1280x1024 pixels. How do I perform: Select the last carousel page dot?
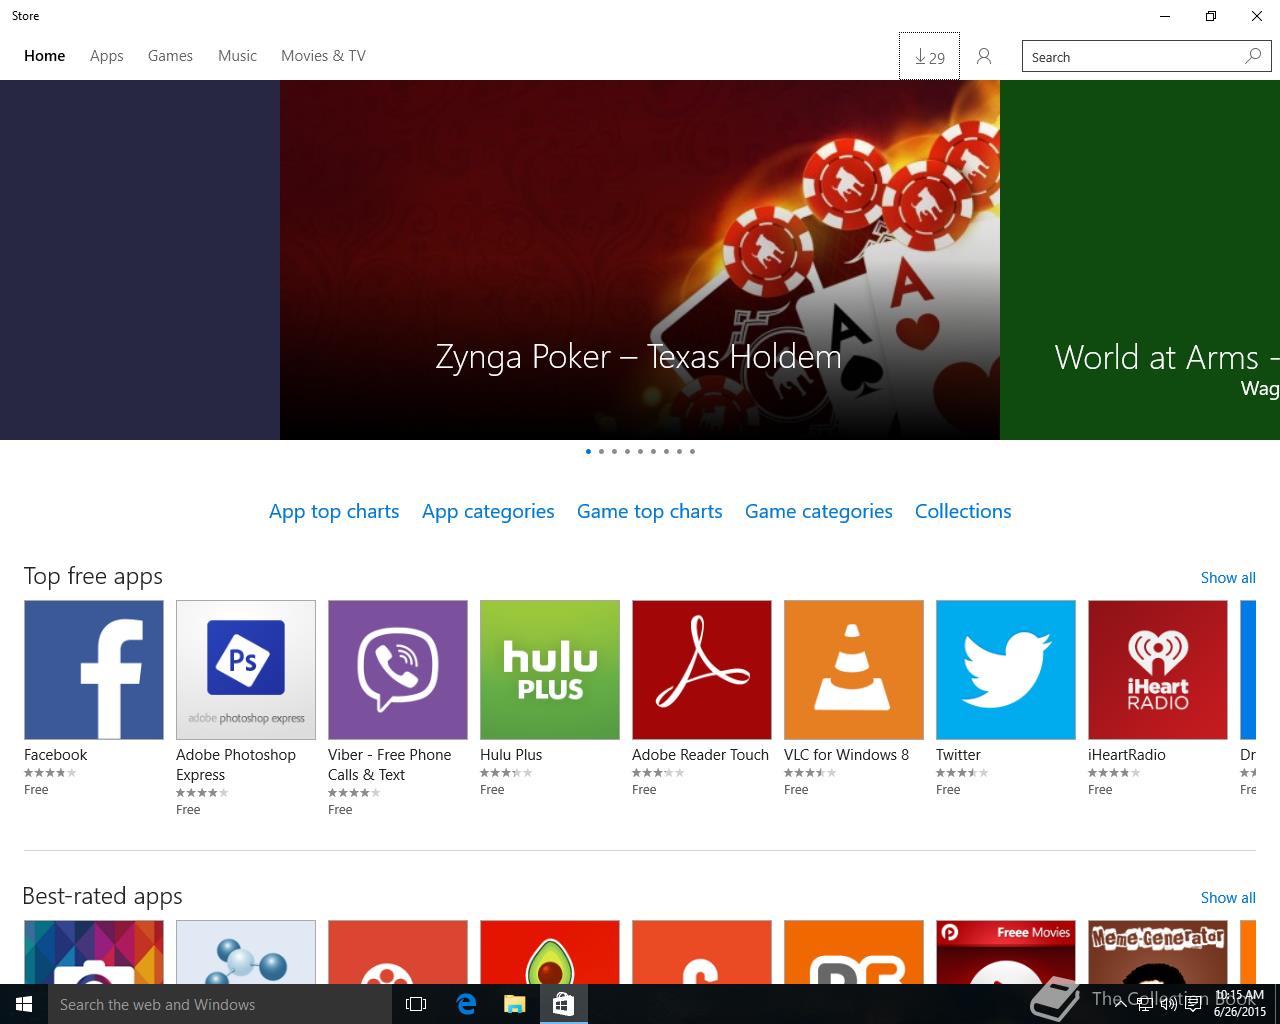tap(692, 451)
